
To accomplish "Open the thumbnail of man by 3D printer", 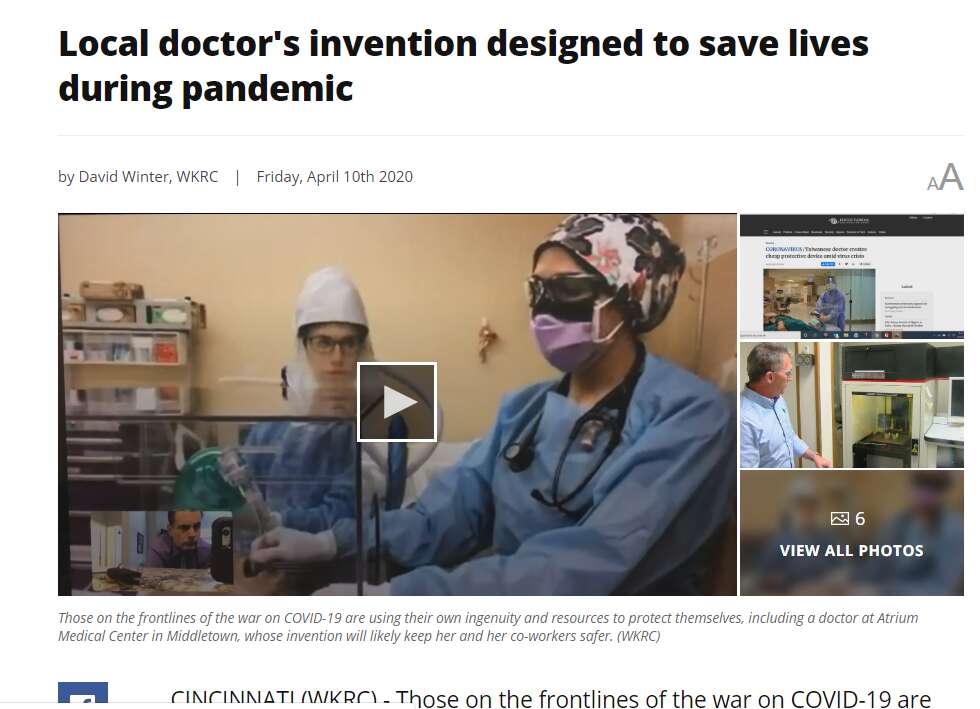I will coord(851,405).
